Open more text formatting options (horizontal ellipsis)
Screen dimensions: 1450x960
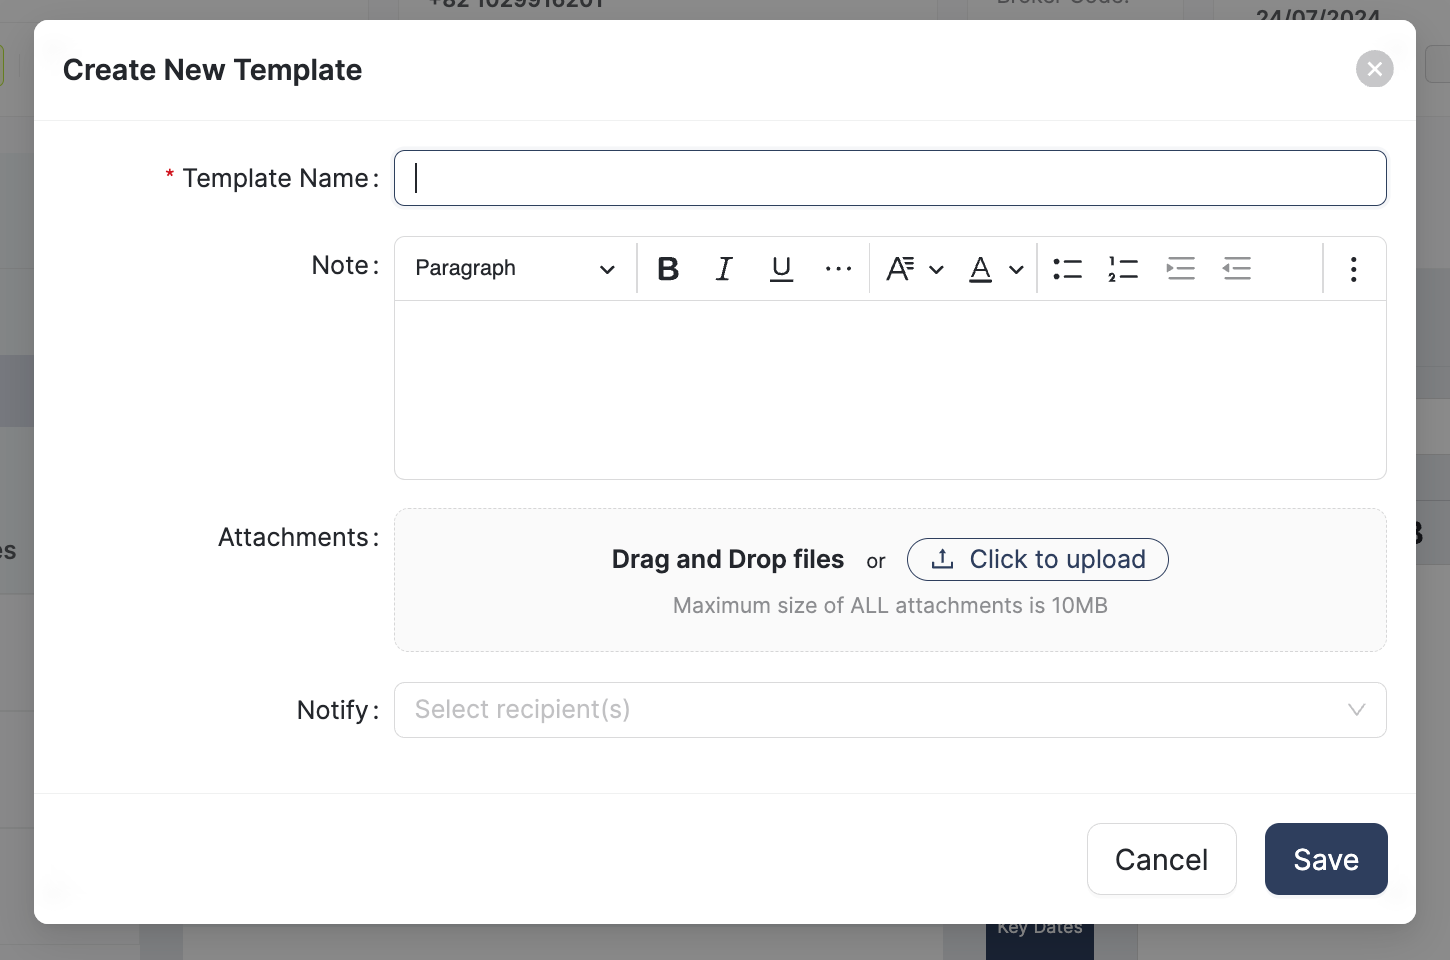(x=838, y=269)
